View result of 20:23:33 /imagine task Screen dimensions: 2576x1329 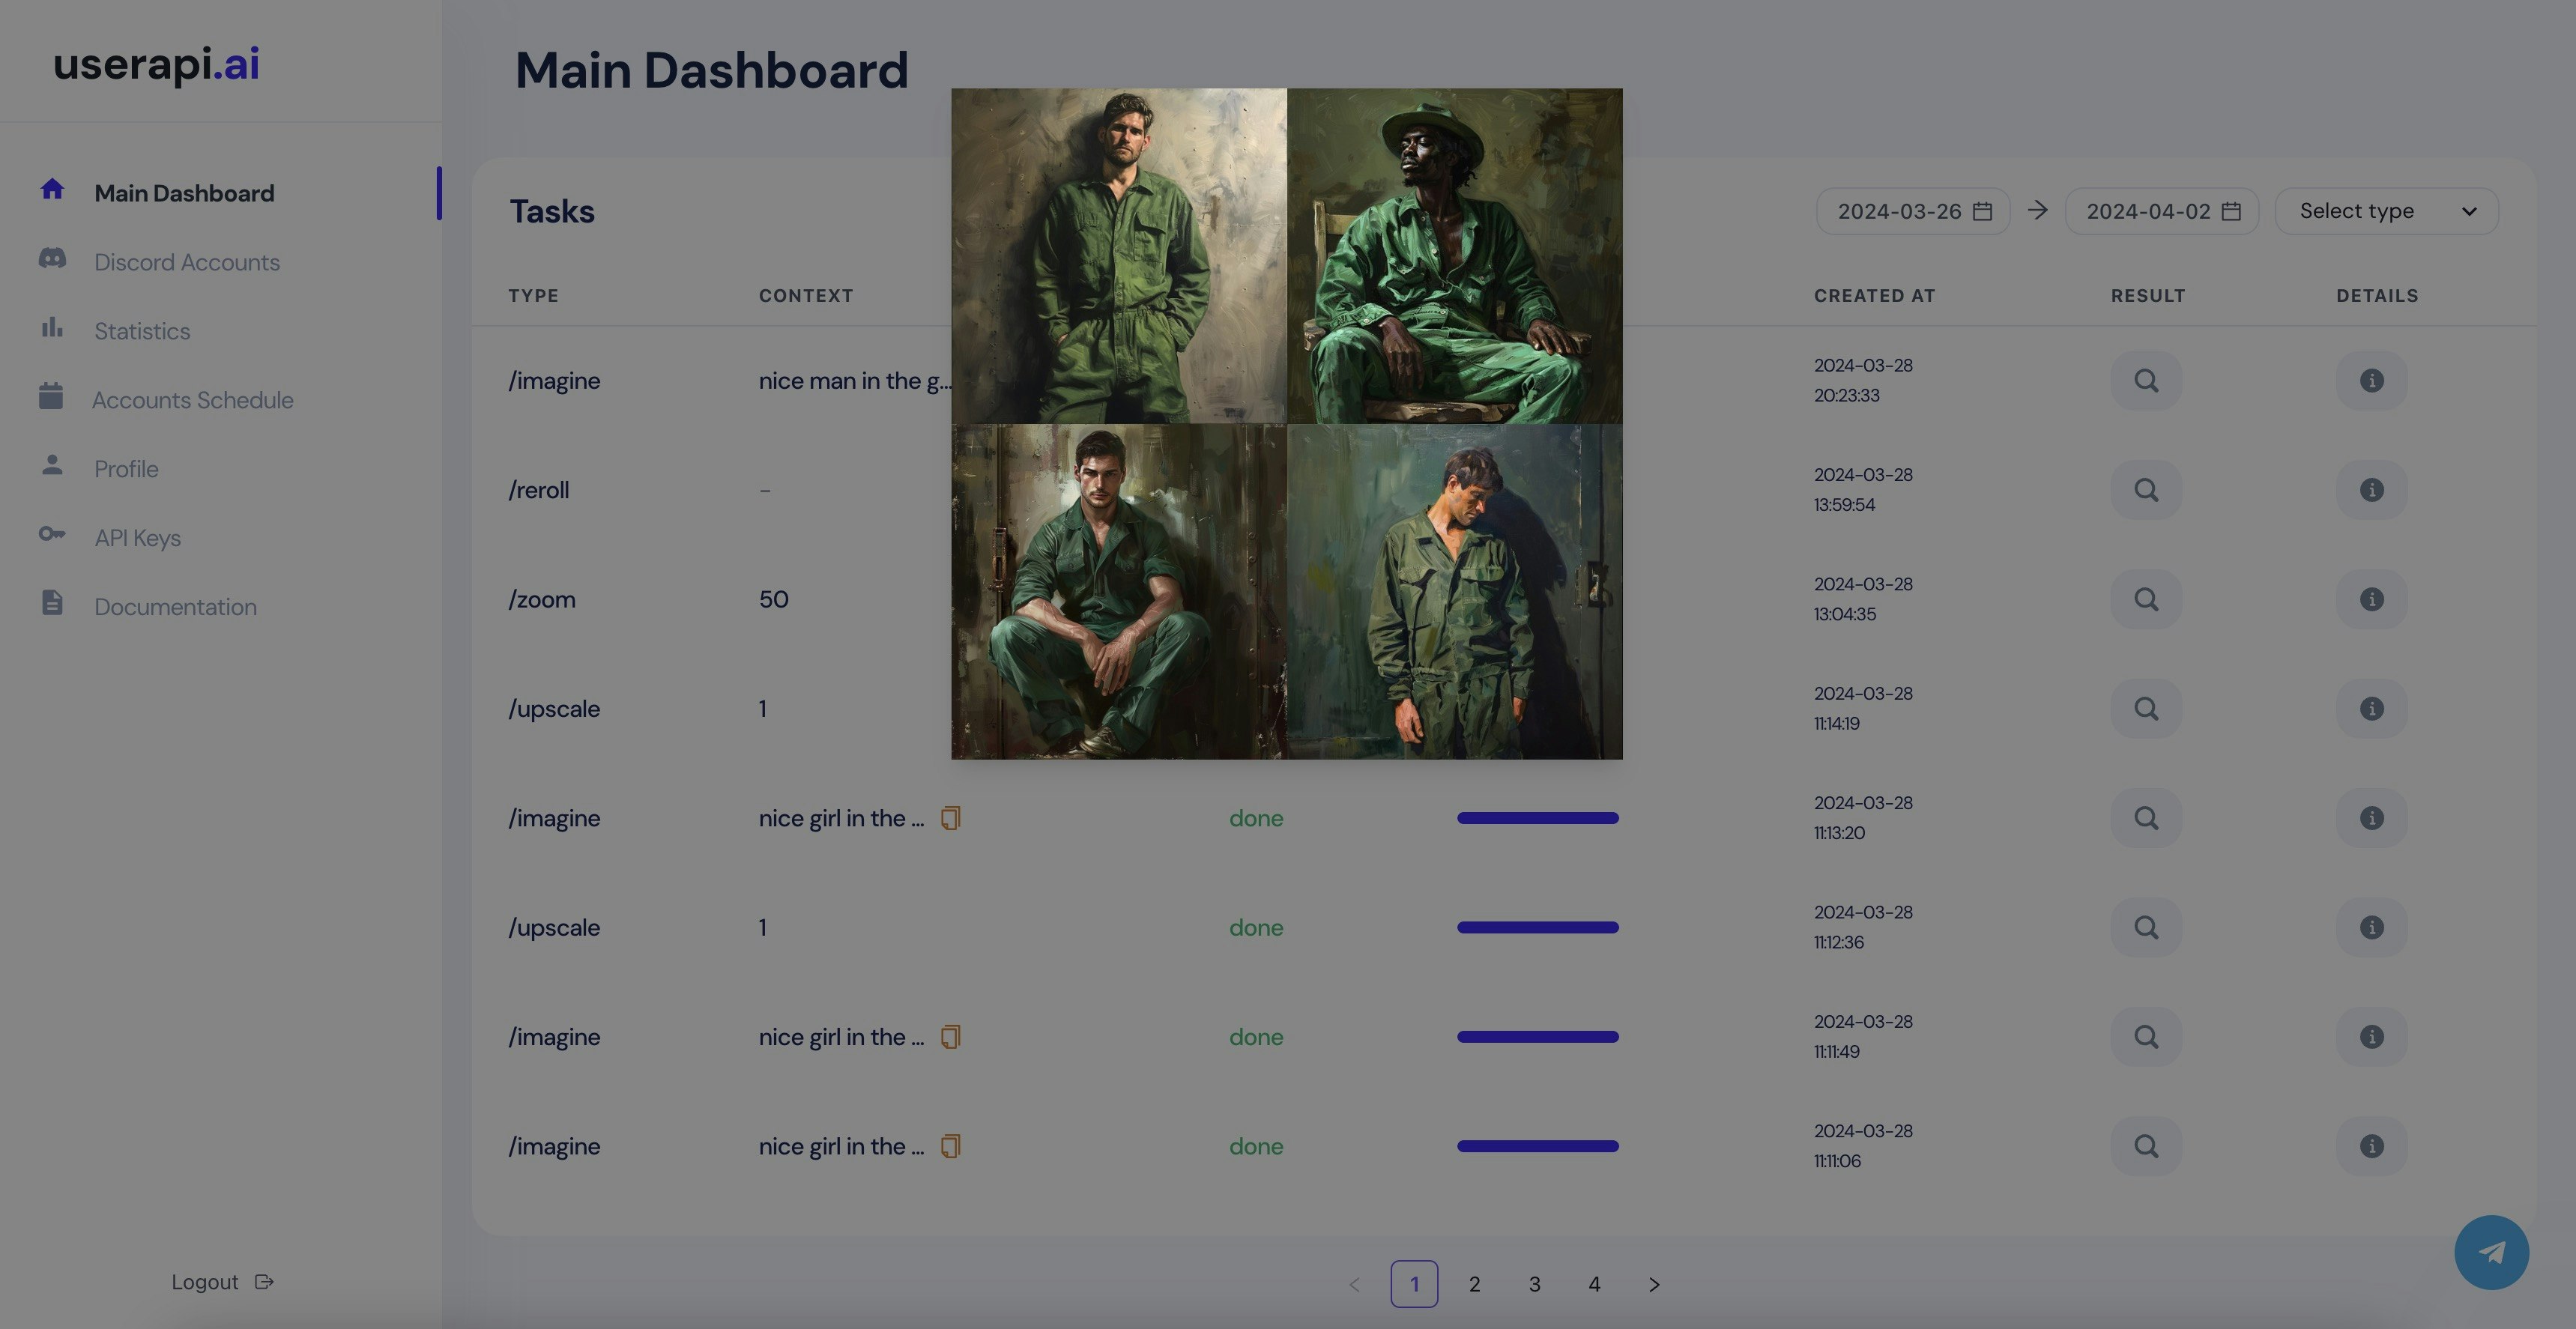pyautogui.click(x=2145, y=381)
